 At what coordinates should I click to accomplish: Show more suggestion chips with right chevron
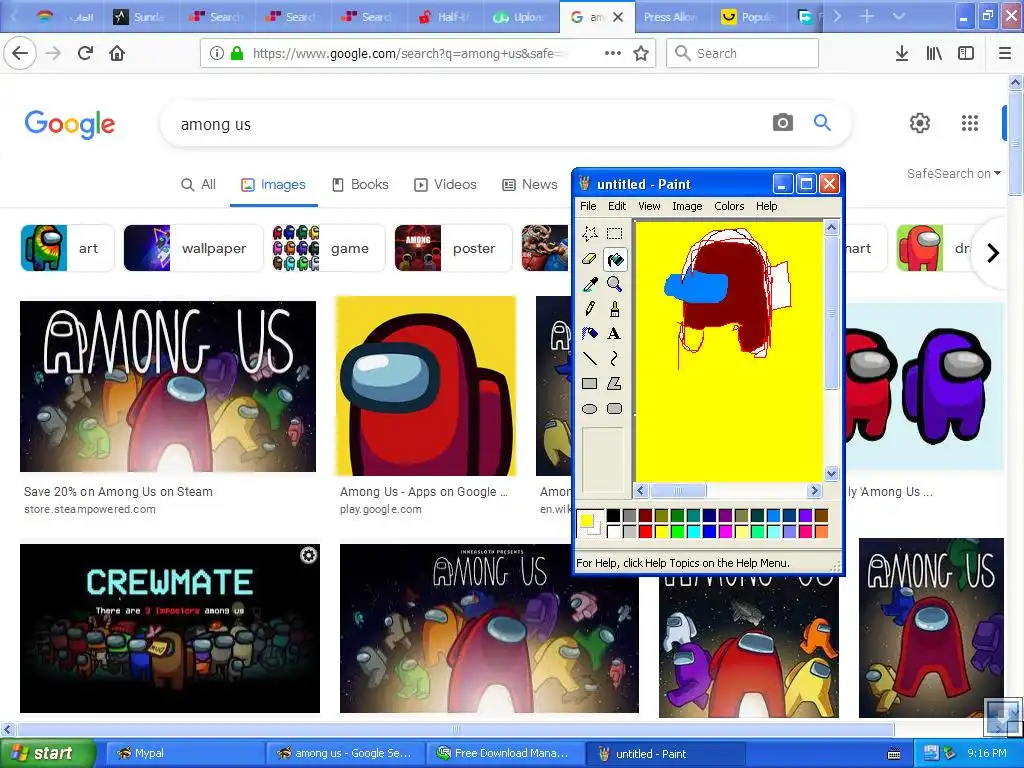993,252
